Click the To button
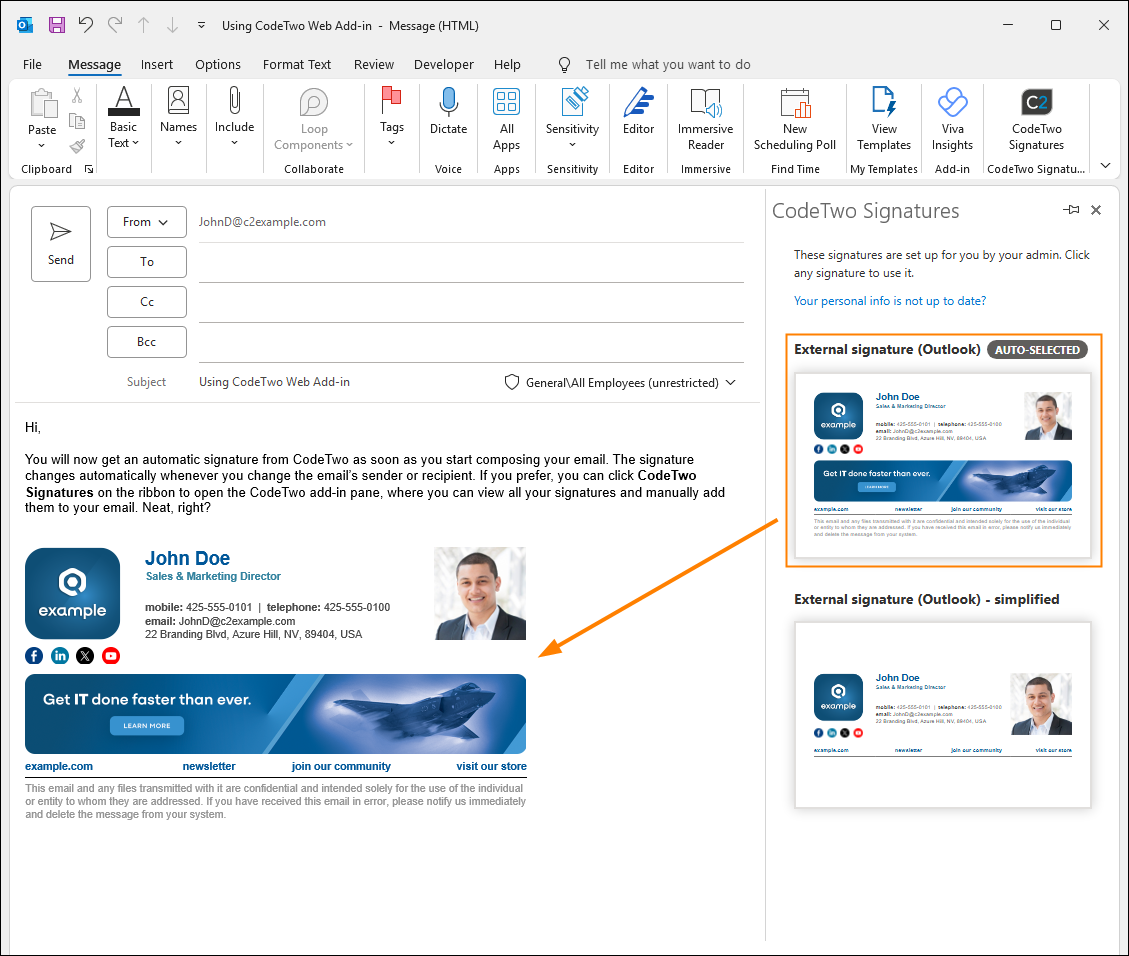Image resolution: width=1129 pixels, height=956 pixels. pyautogui.click(x=147, y=262)
